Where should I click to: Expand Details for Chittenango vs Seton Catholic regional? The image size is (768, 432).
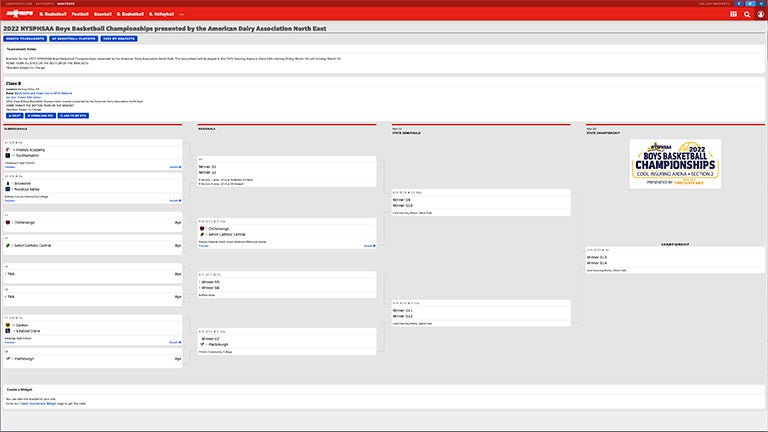[369, 244]
